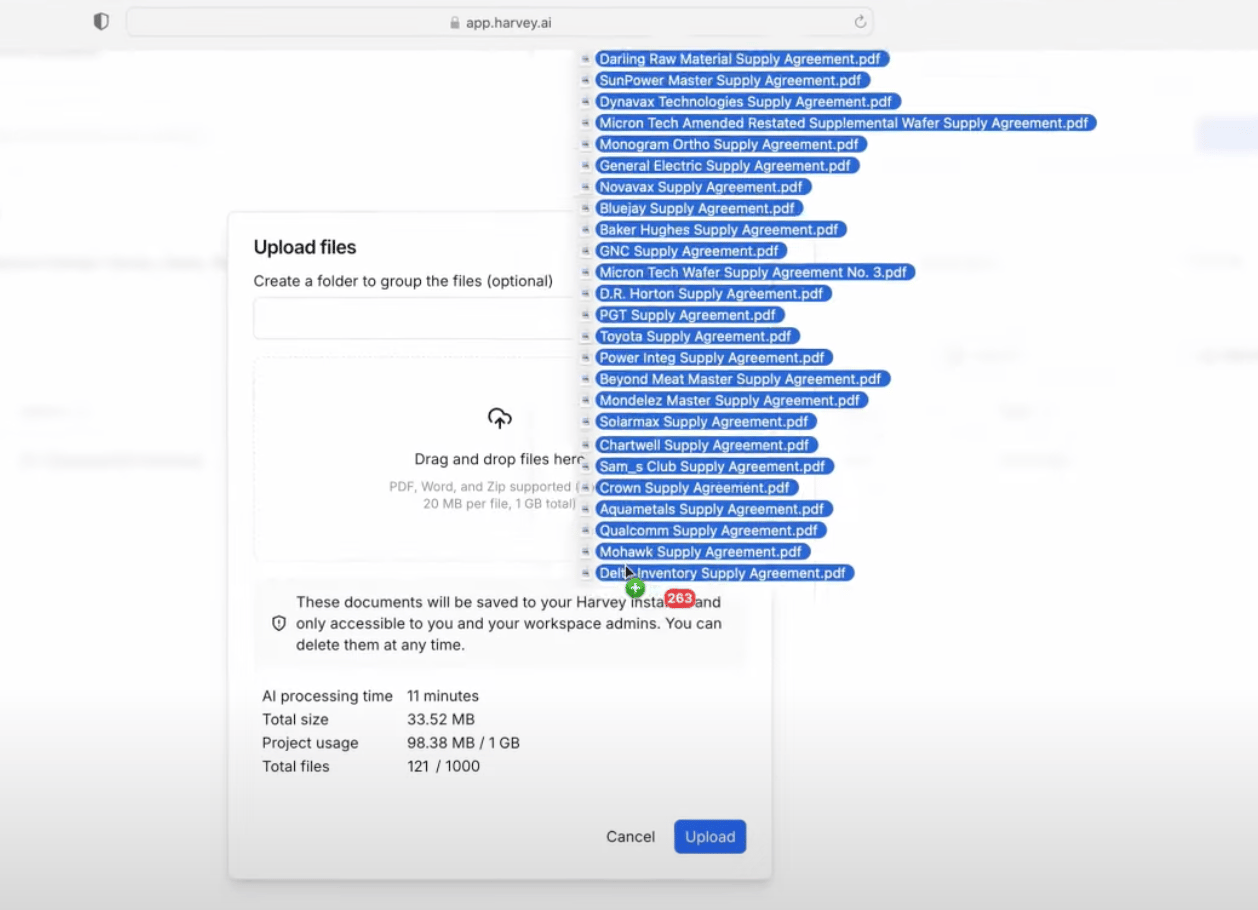Click the browser address bar app.harvey.ai
The width and height of the screenshot is (1258, 910).
tap(499, 22)
